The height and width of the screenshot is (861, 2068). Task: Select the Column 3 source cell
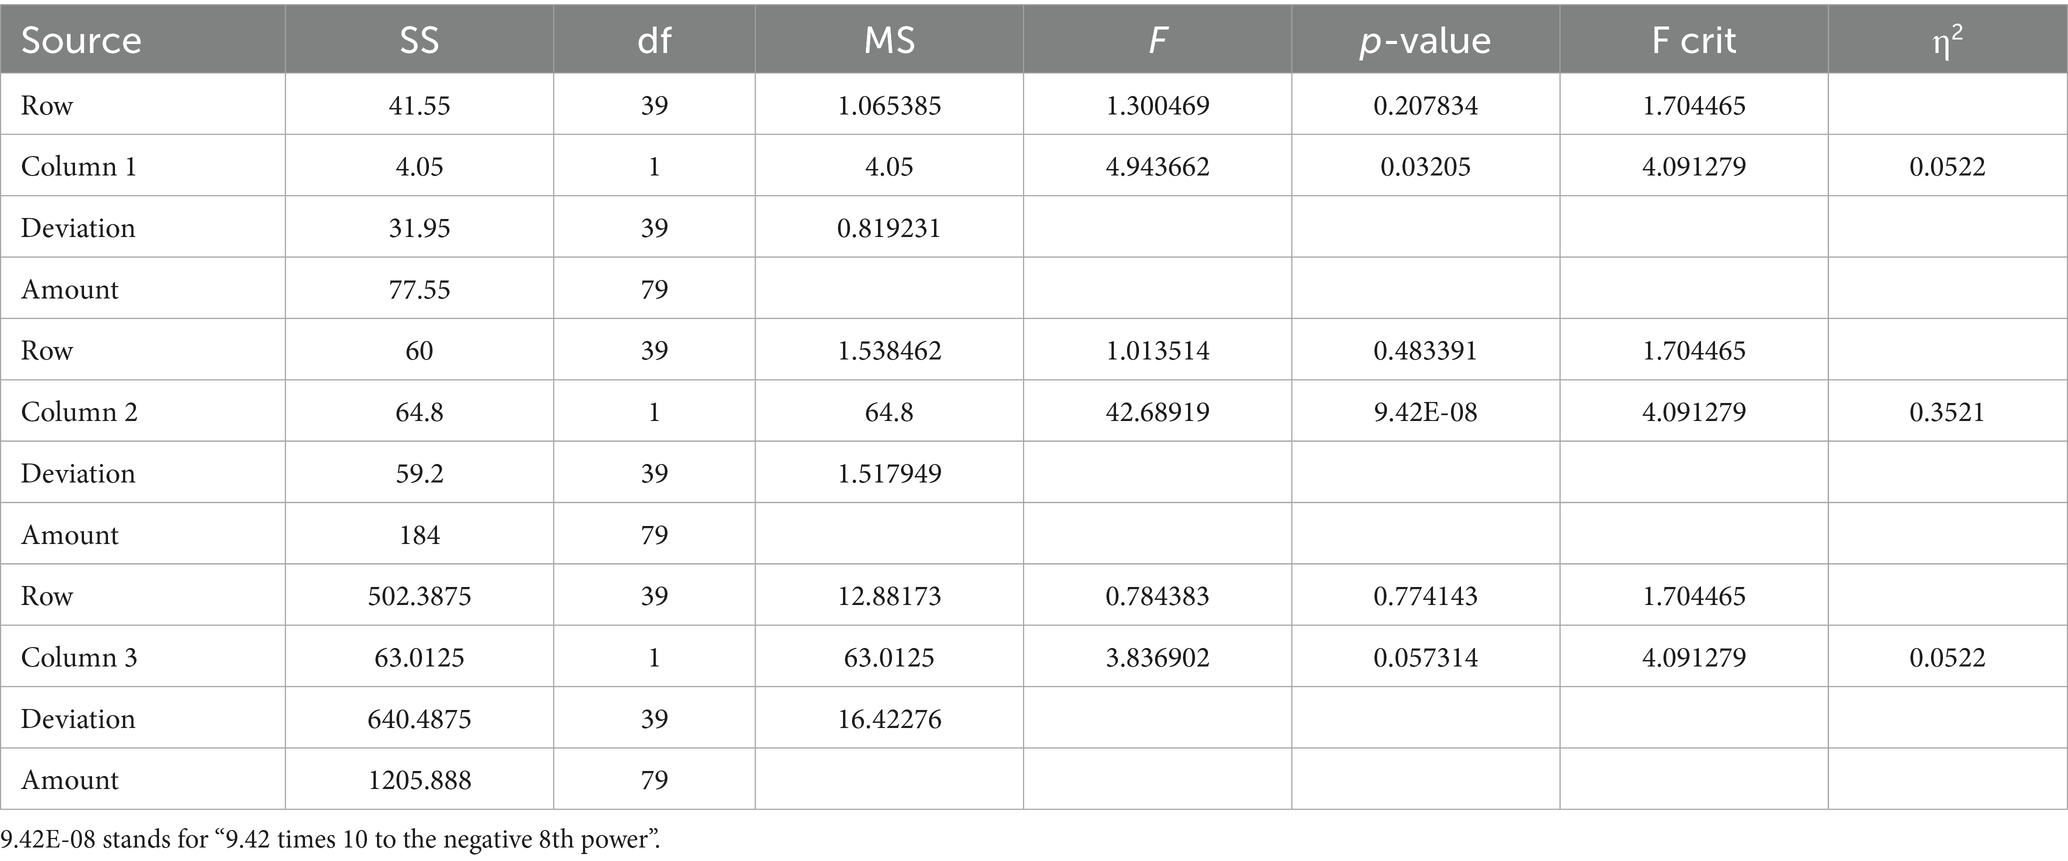click(x=79, y=657)
